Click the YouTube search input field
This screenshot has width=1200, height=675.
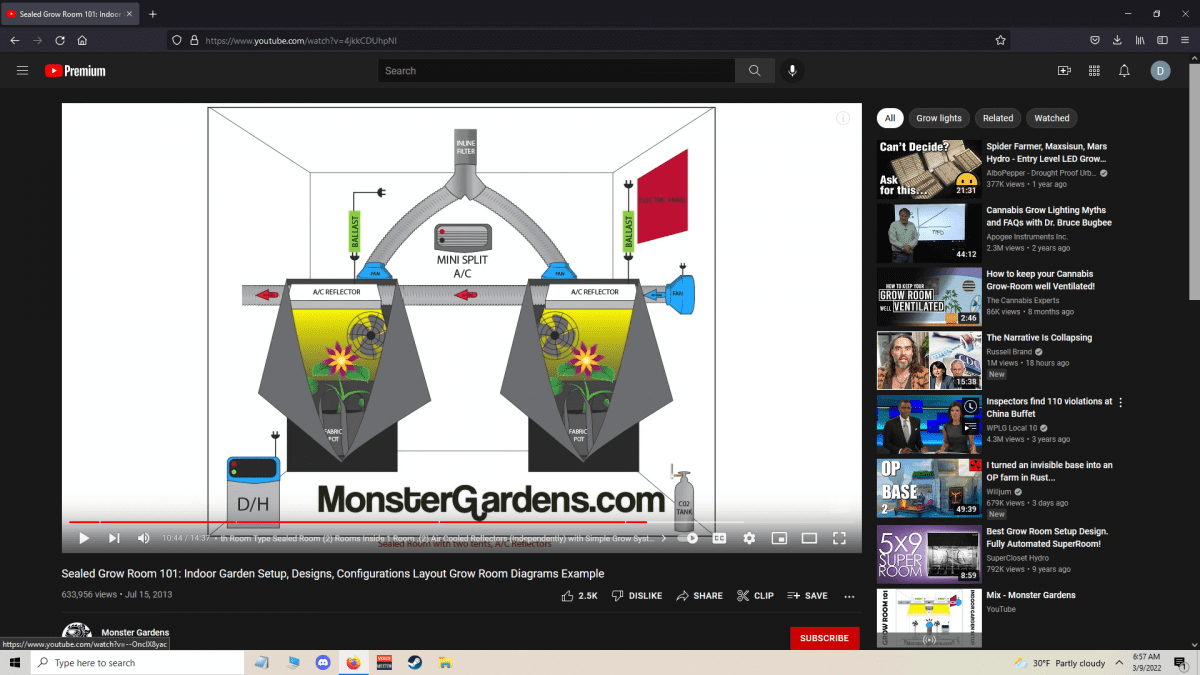click(556, 71)
